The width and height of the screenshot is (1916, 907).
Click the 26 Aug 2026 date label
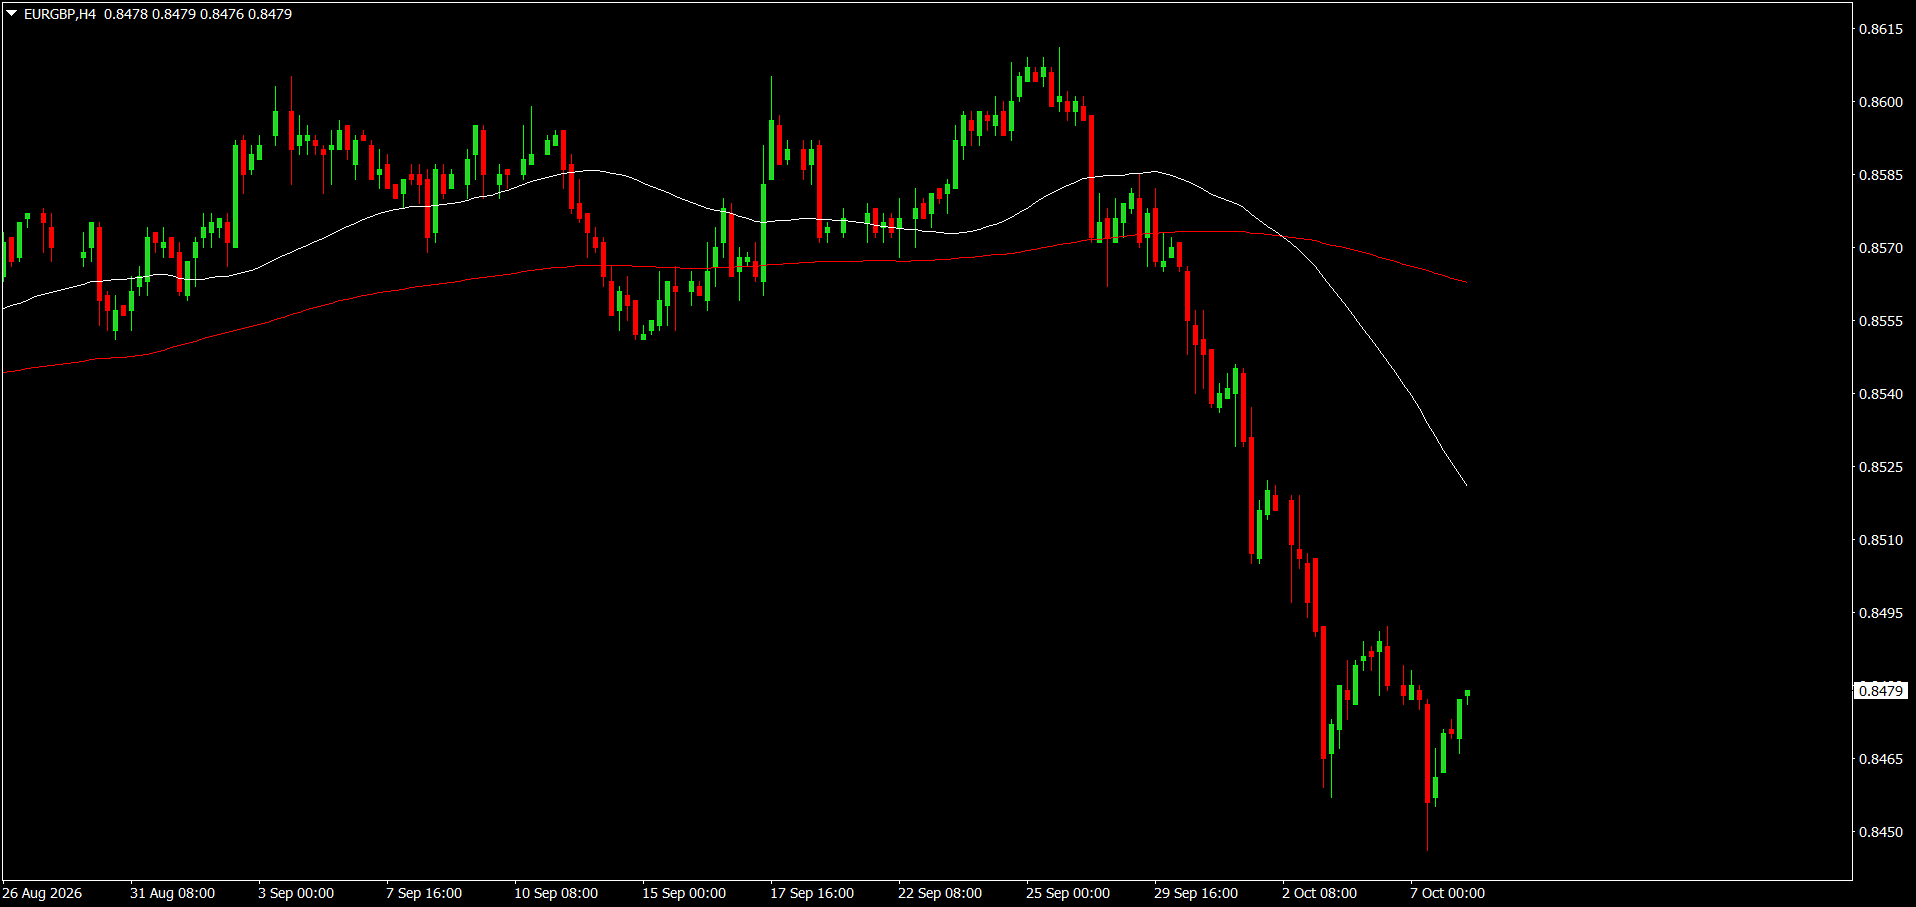(42, 893)
